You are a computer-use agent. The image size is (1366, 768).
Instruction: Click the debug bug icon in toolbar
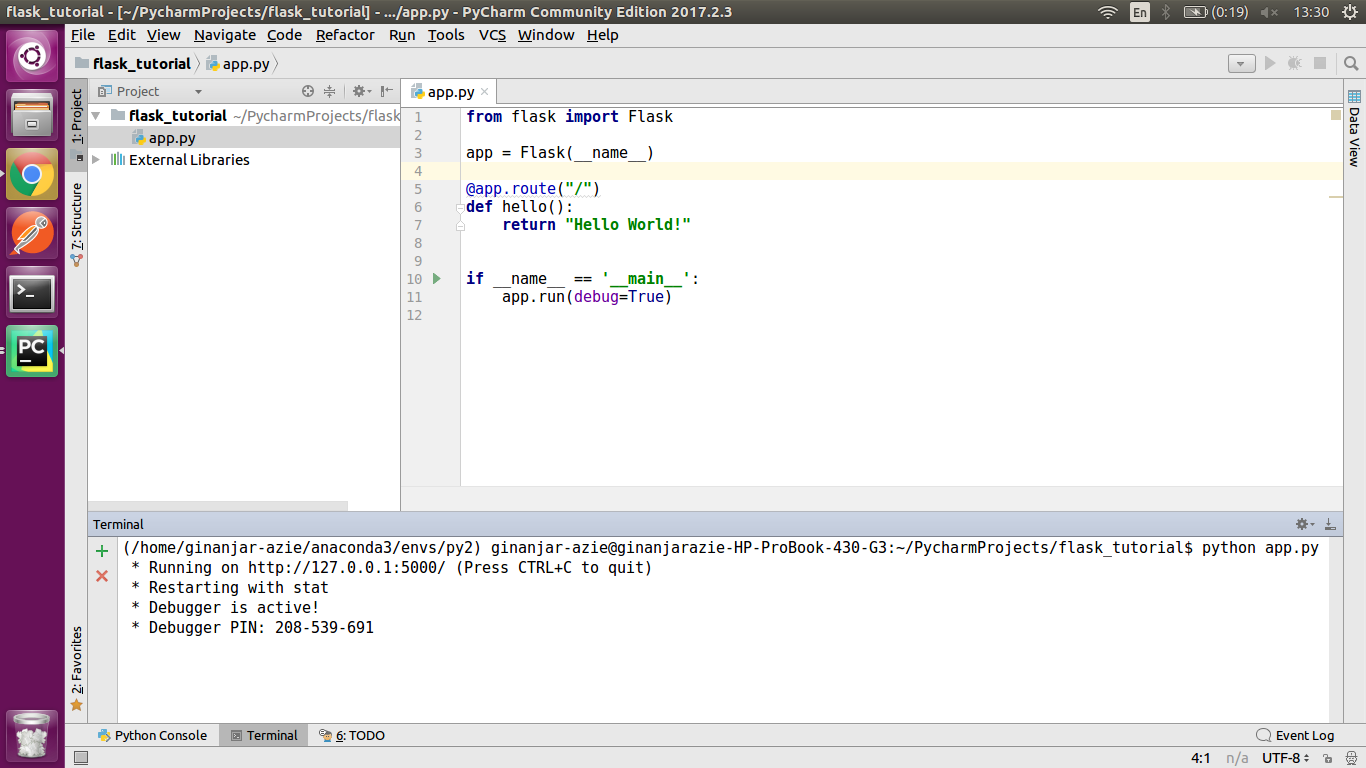[x=1294, y=63]
